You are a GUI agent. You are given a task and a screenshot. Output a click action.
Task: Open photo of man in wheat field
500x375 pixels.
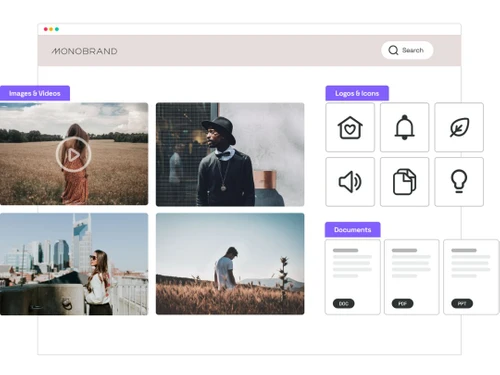pyautogui.click(x=230, y=264)
